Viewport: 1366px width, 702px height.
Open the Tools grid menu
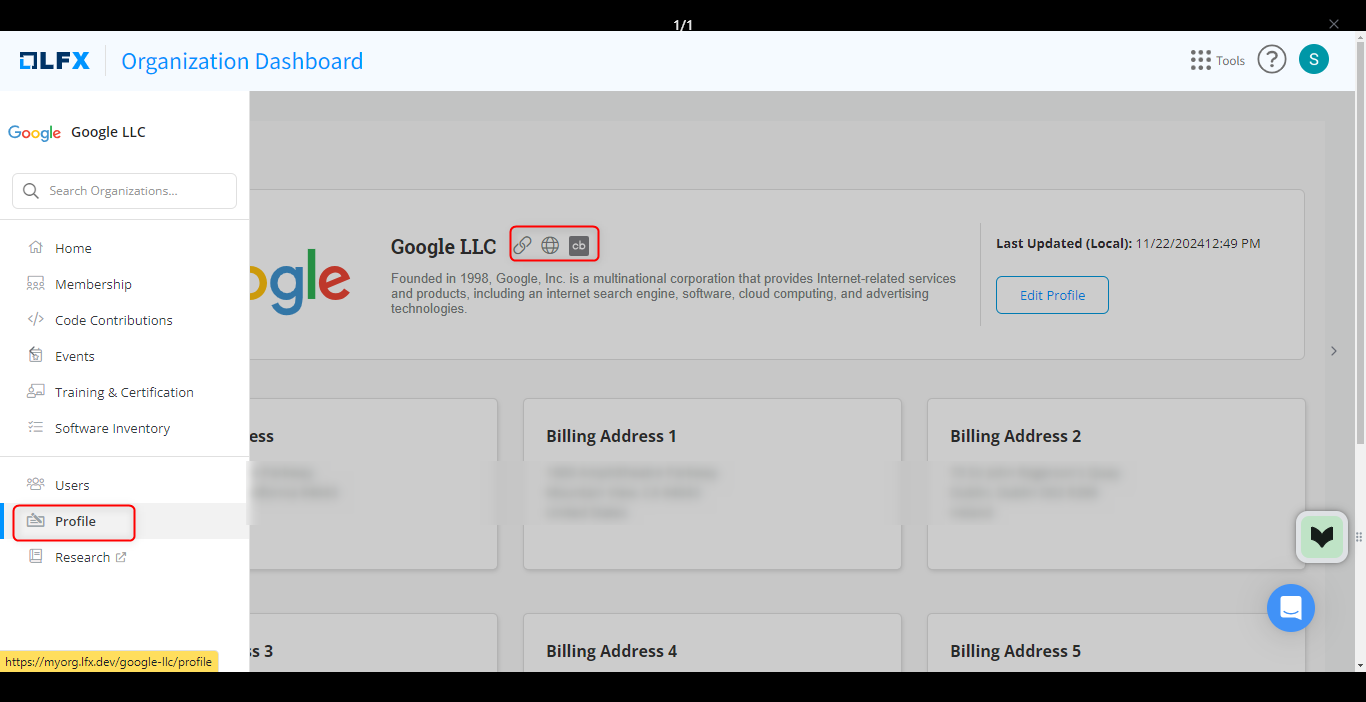(1216, 60)
